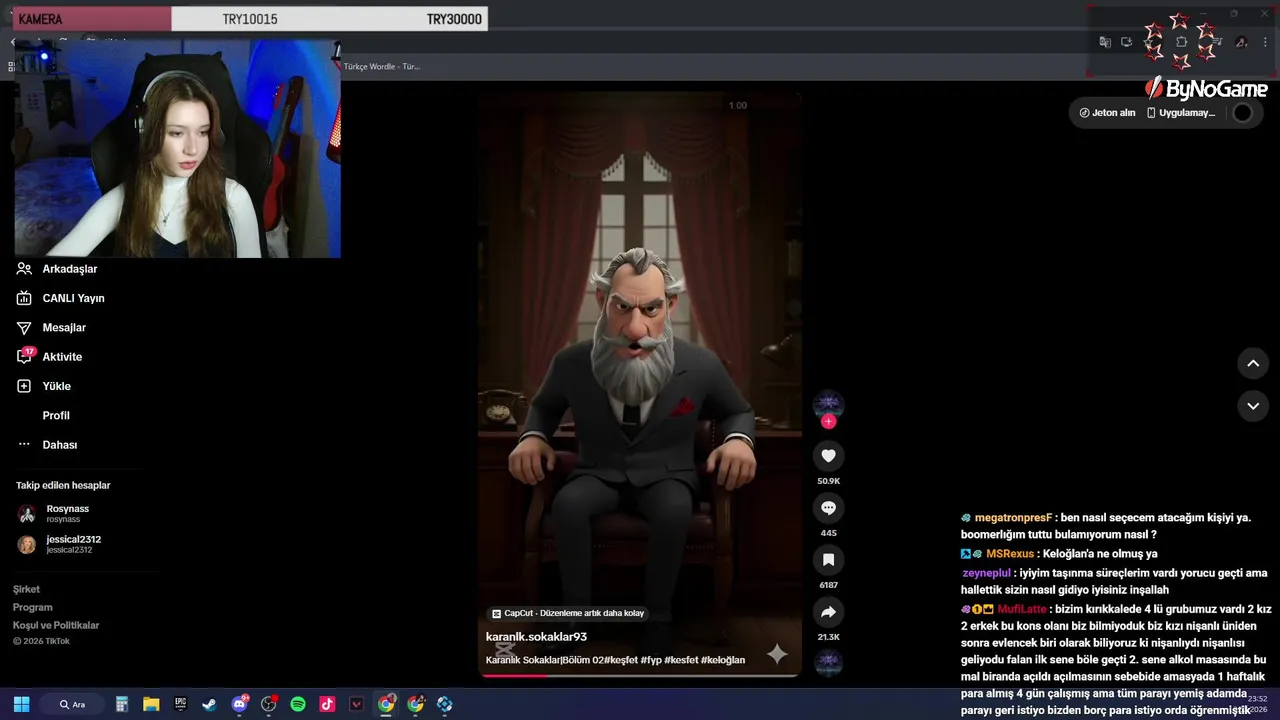The height and width of the screenshot is (720, 1280).
Task: Bookmark the video with the 6187 saves icon
Action: 828,560
